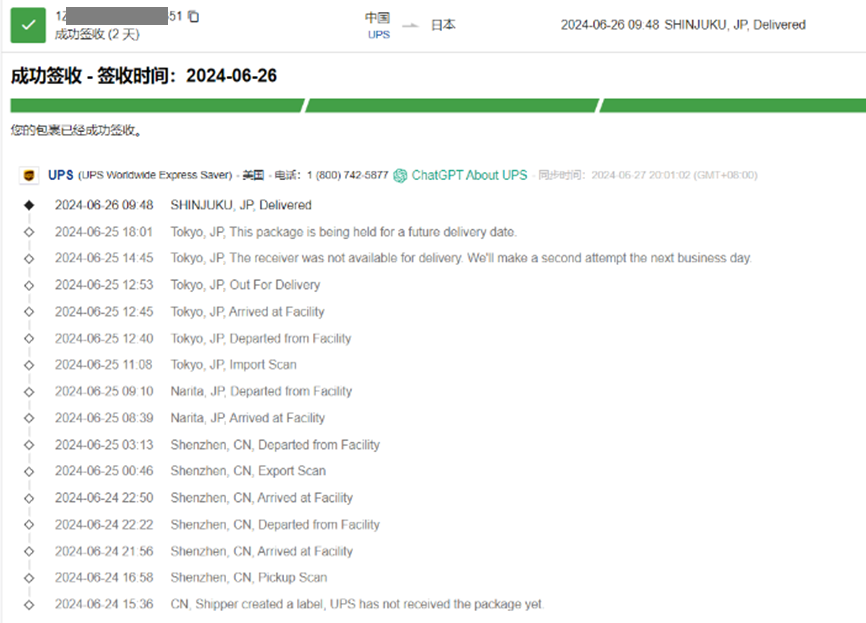Click 'Narita, JP, Arrived at Facility' text
Image resolution: width=866 pixels, height=623 pixels.
[x=247, y=418]
